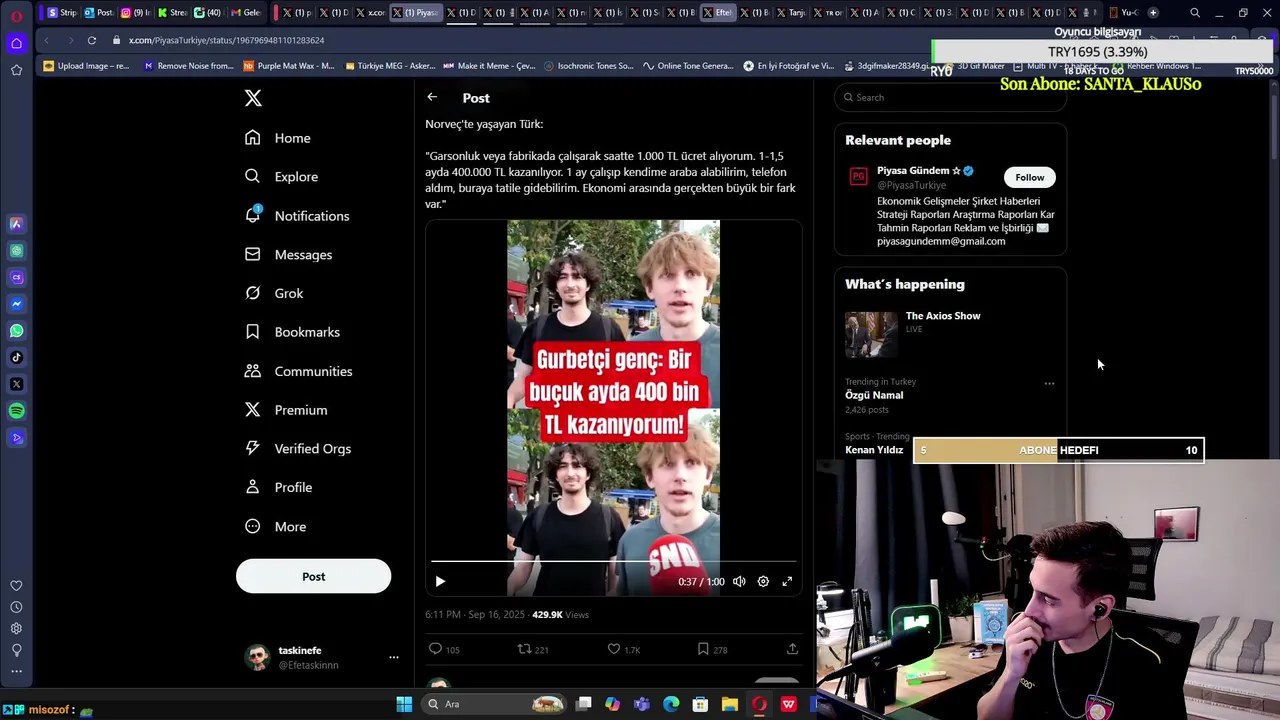Viewport: 1280px width, 720px height.
Task: Open Bookmarks in the X sidebar
Action: 292,332
